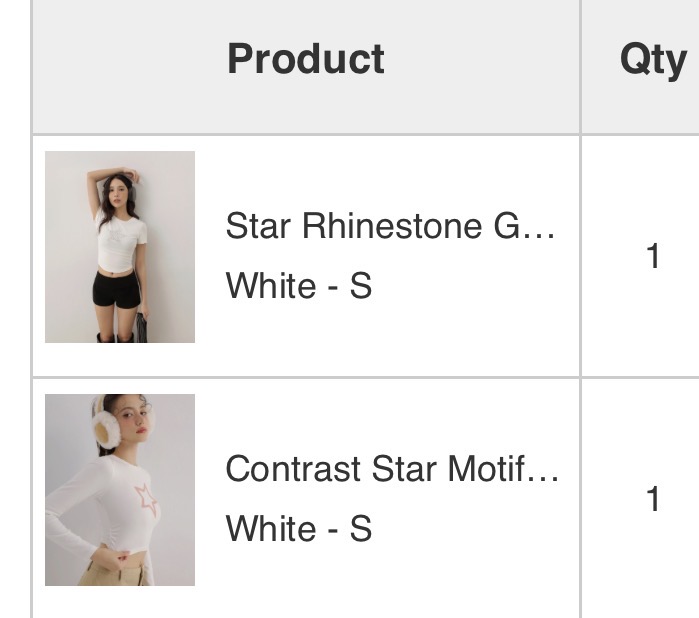Open the Contrast Star Motif product thumbnail

click(x=120, y=490)
